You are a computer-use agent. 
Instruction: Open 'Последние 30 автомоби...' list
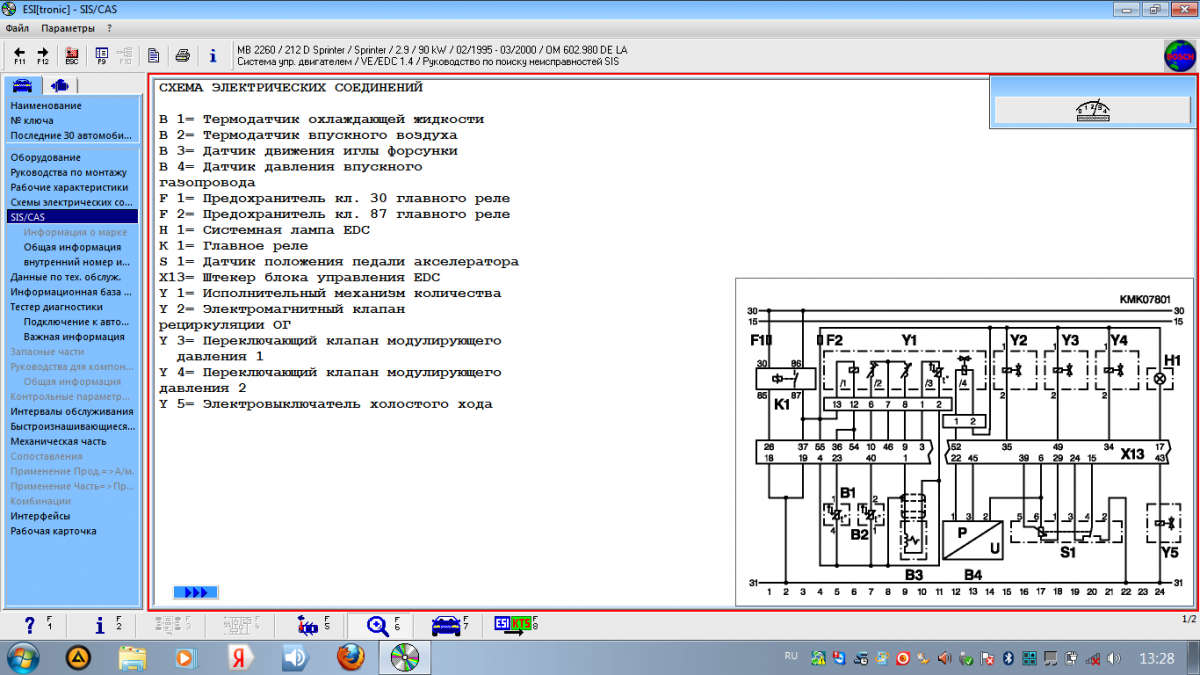pos(71,135)
